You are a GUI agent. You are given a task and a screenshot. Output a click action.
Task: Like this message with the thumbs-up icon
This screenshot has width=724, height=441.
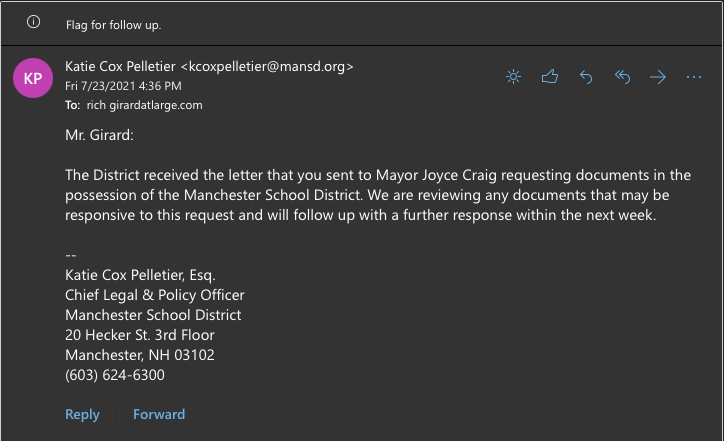tap(549, 77)
